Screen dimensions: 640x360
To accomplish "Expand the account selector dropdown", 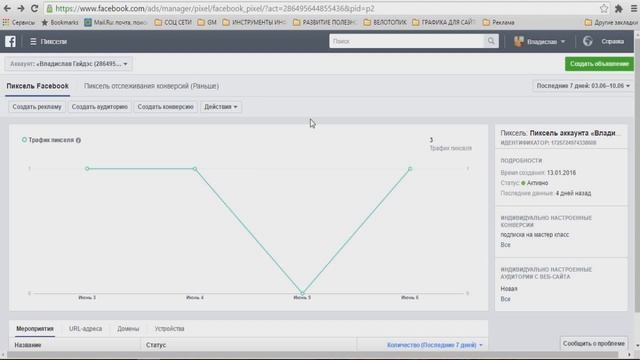I will [x=69, y=64].
